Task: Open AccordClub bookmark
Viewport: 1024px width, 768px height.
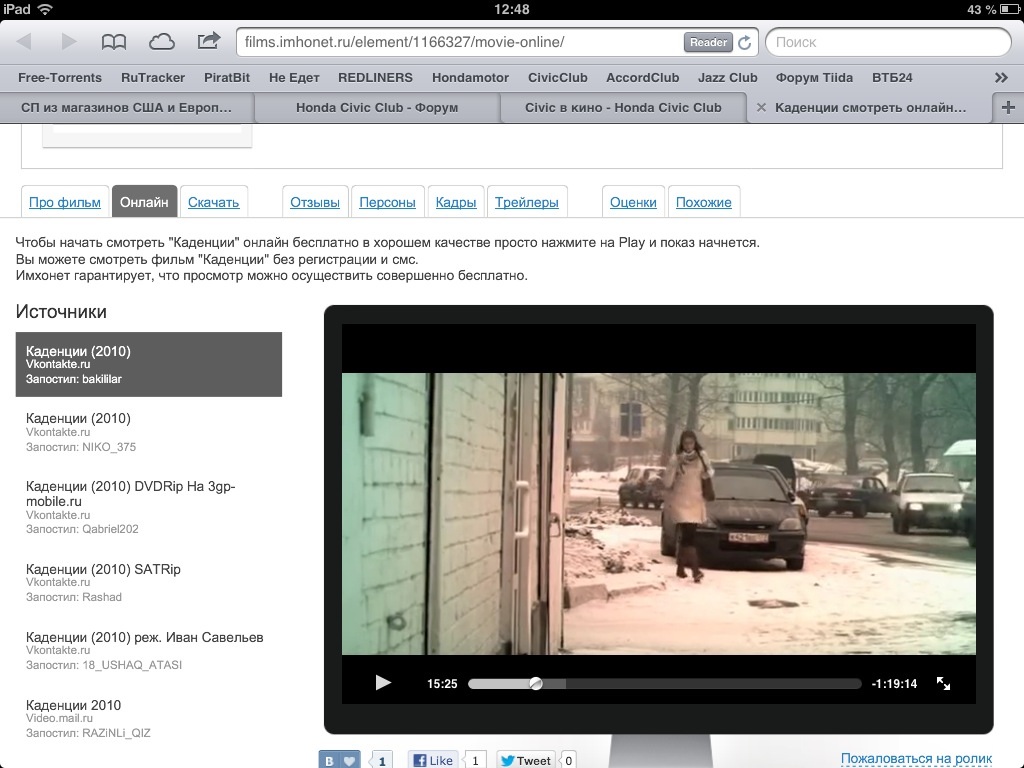Action: coord(643,78)
